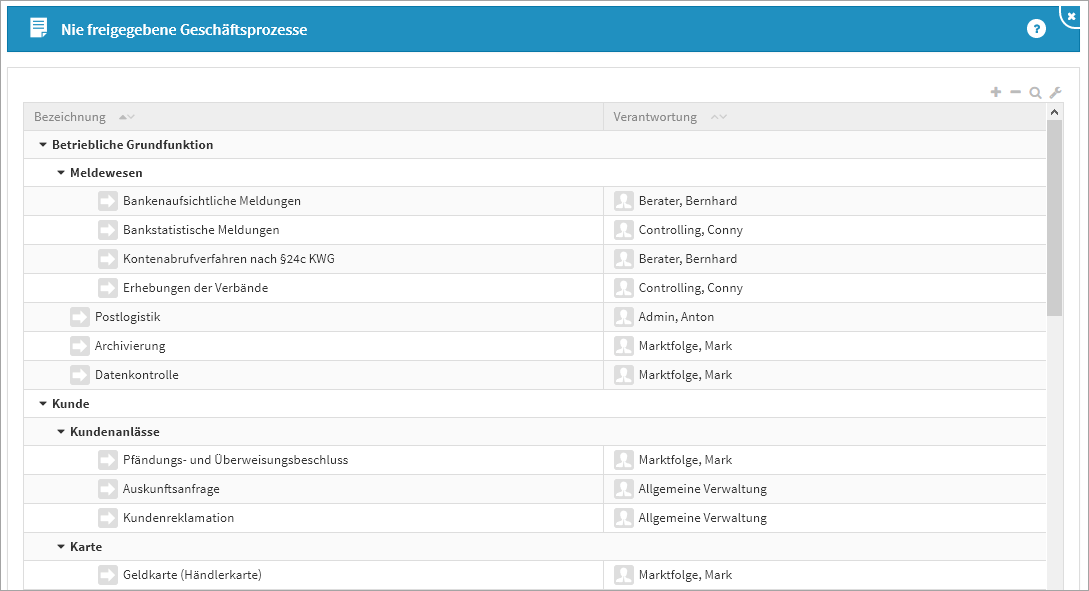Click the minus icon to collapse all
This screenshot has width=1089, height=591.
click(1015, 92)
